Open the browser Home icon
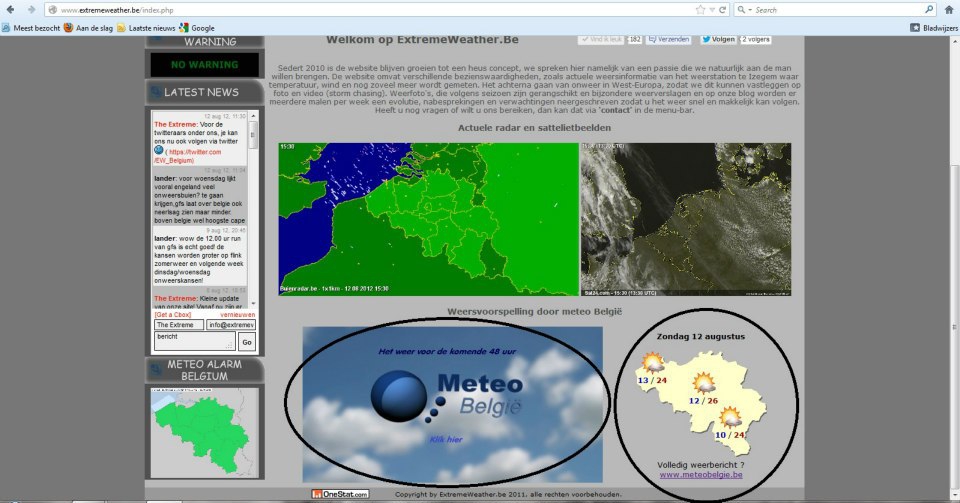The height and width of the screenshot is (503, 960). pyautogui.click(x=950, y=10)
